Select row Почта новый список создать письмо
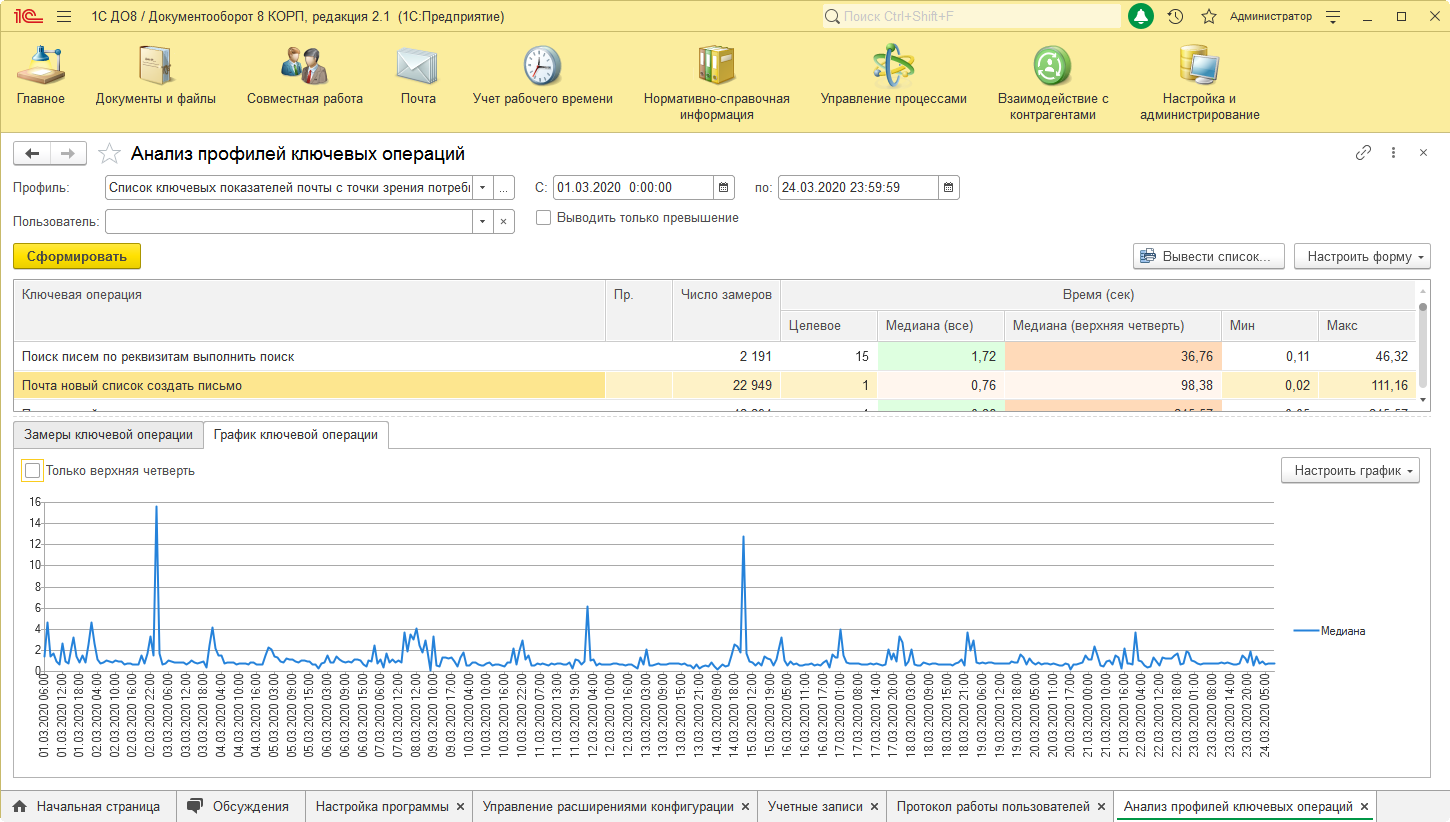 point(714,386)
